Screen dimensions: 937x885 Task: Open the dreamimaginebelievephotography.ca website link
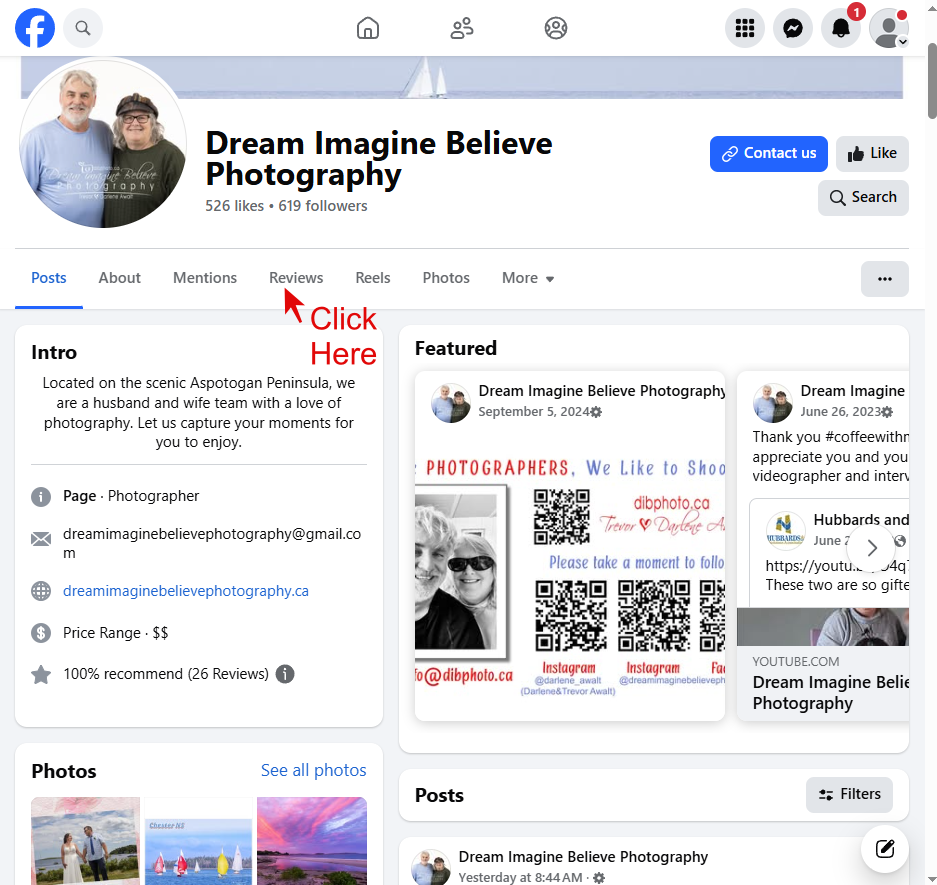[186, 591]
